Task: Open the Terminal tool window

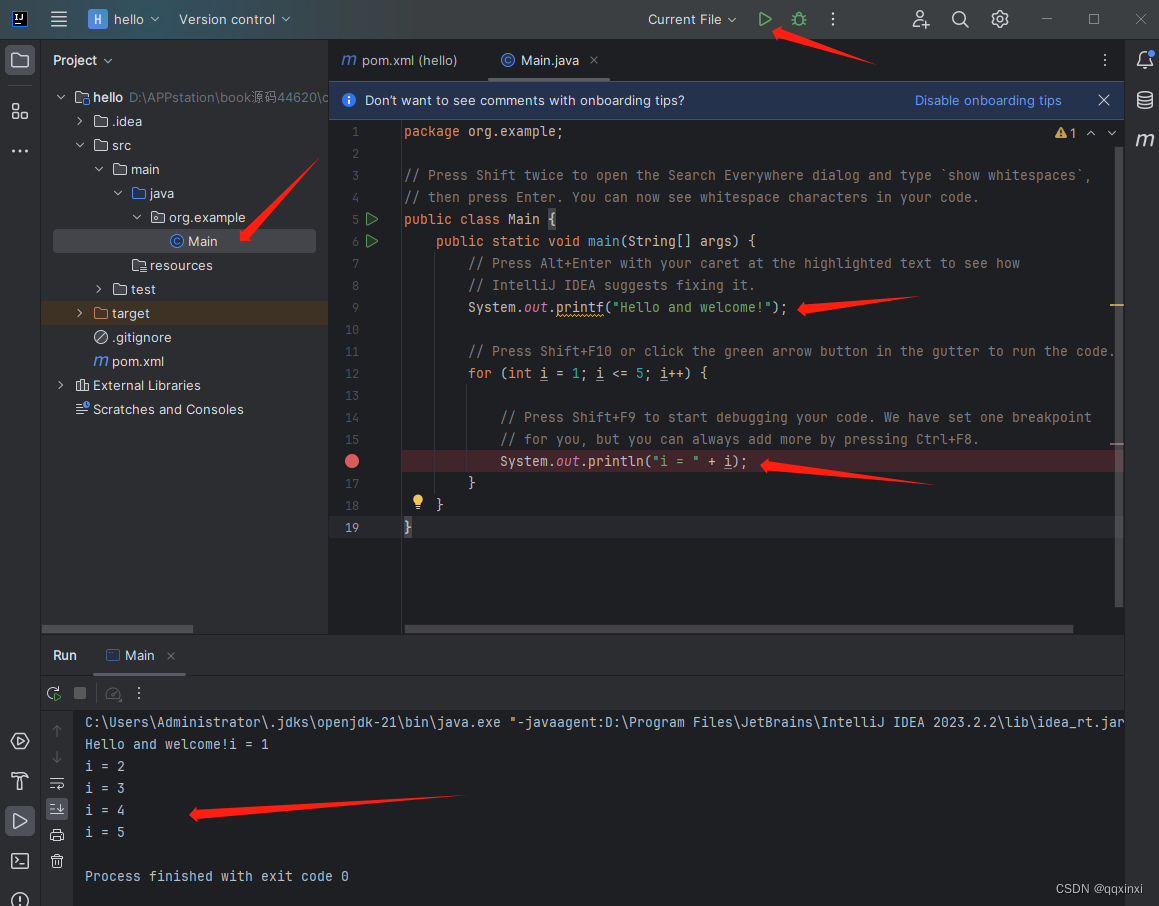Action: [20, 861]
